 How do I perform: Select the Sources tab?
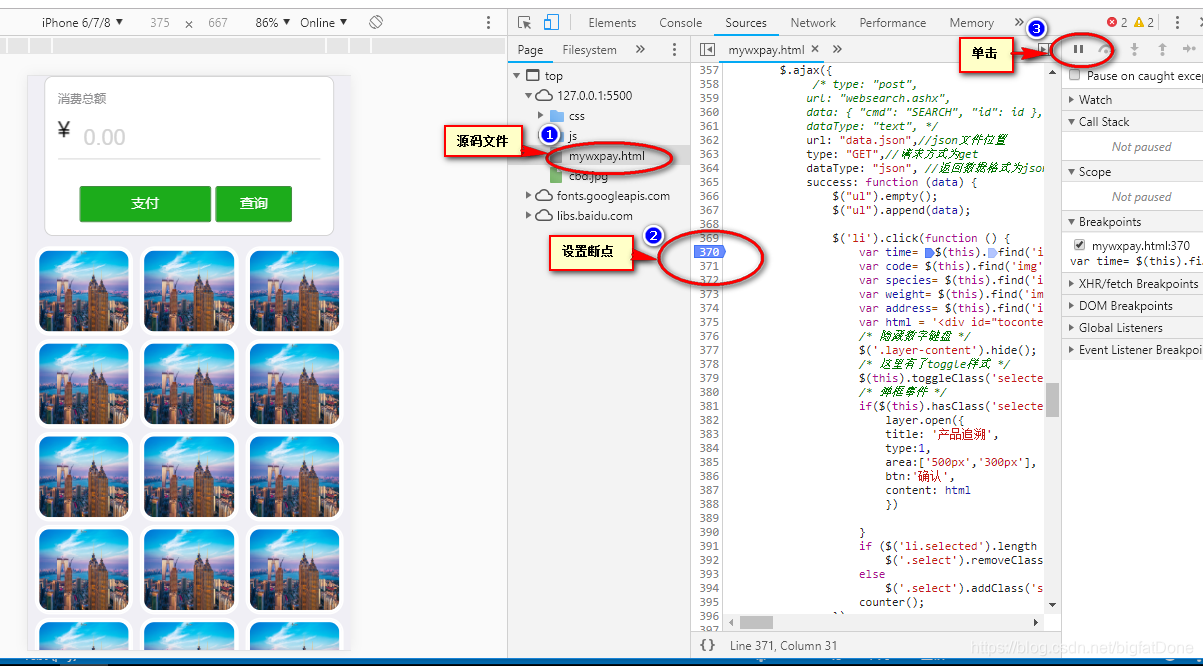pos(746,22)
